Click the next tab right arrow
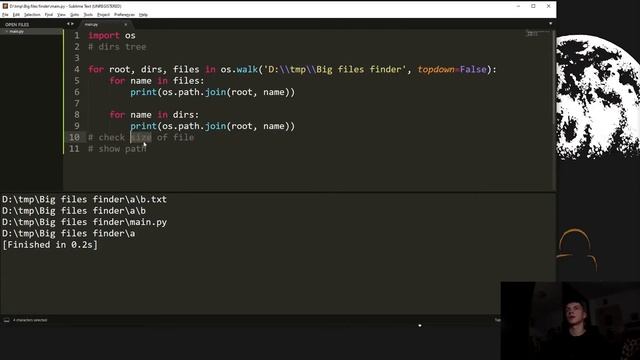The image size is (640, 360). (x=73, y=24)
